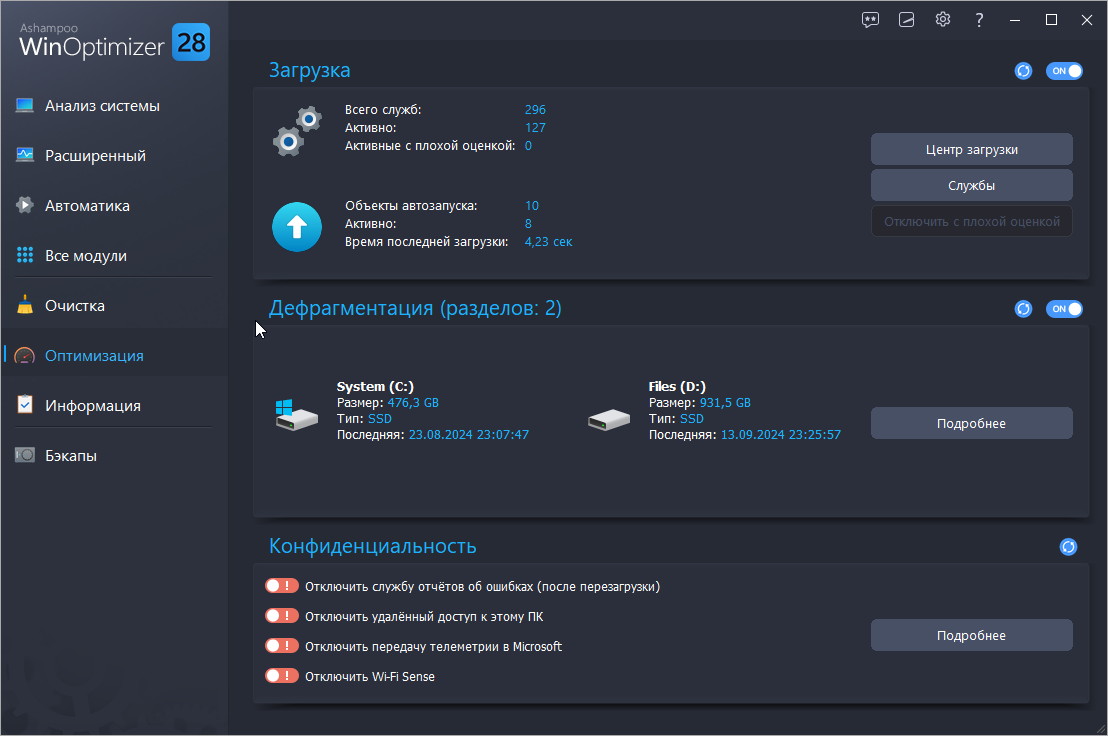Click the theme/skin switch icon in title bar
This screenshot has width=1108, height=736.
coord(907,20)
